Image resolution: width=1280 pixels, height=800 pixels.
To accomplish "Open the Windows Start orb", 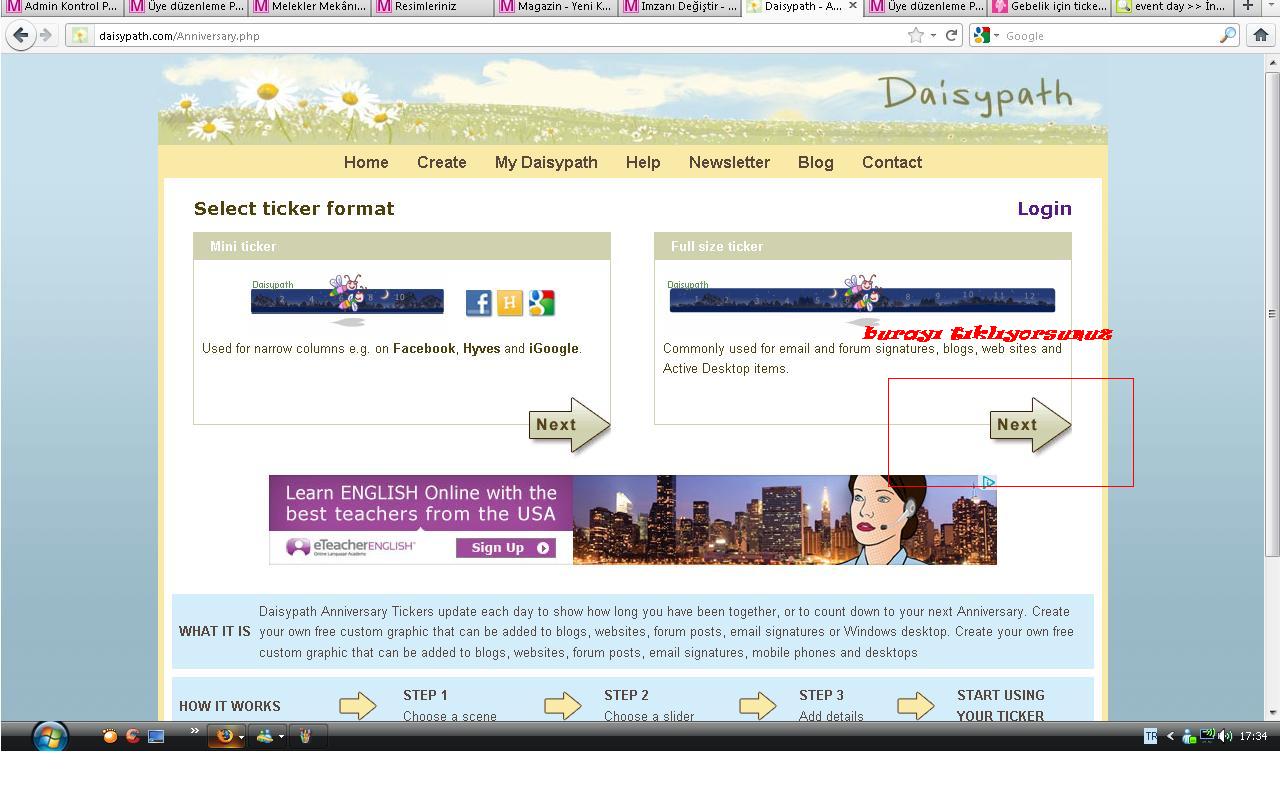I will [x=49, y=737].
